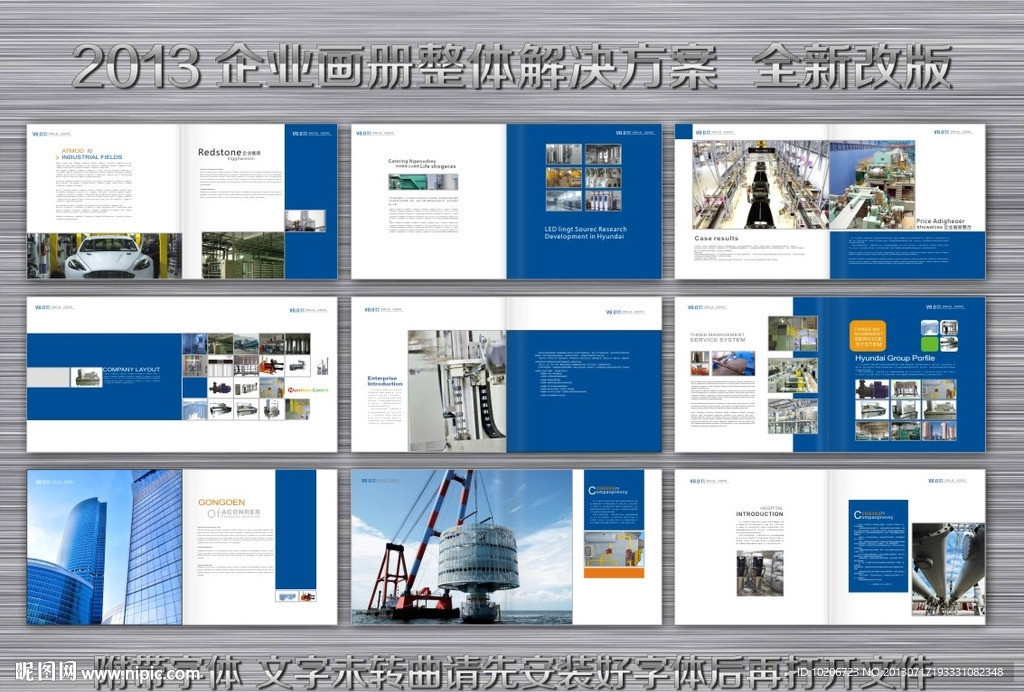Select the "ATMOD INDUSTRIAL FIELDS" heading
Image resolution: width=1024 pixels, height=692 pixels.
[x=91, y=154]
